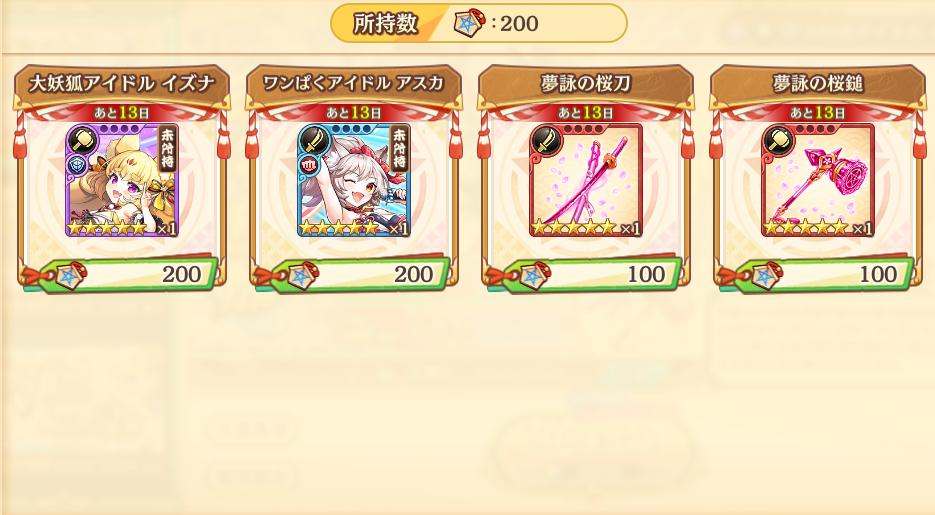Click the hammer weapon-type icon on イズナ card
This screenshot has height=515, width=935.
[x=80, y=140]
